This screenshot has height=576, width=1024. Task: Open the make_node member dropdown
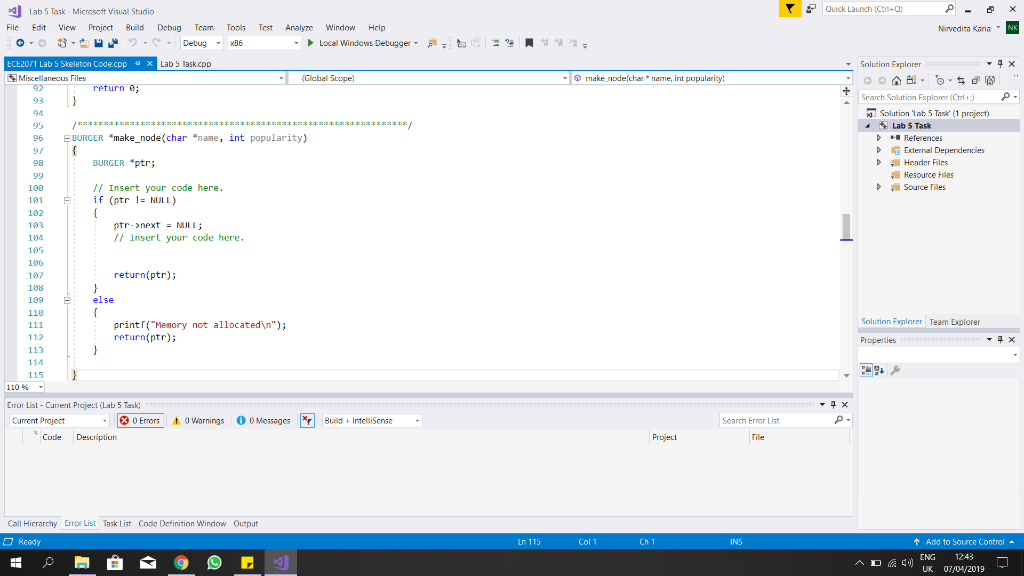(x=712, y=78)
